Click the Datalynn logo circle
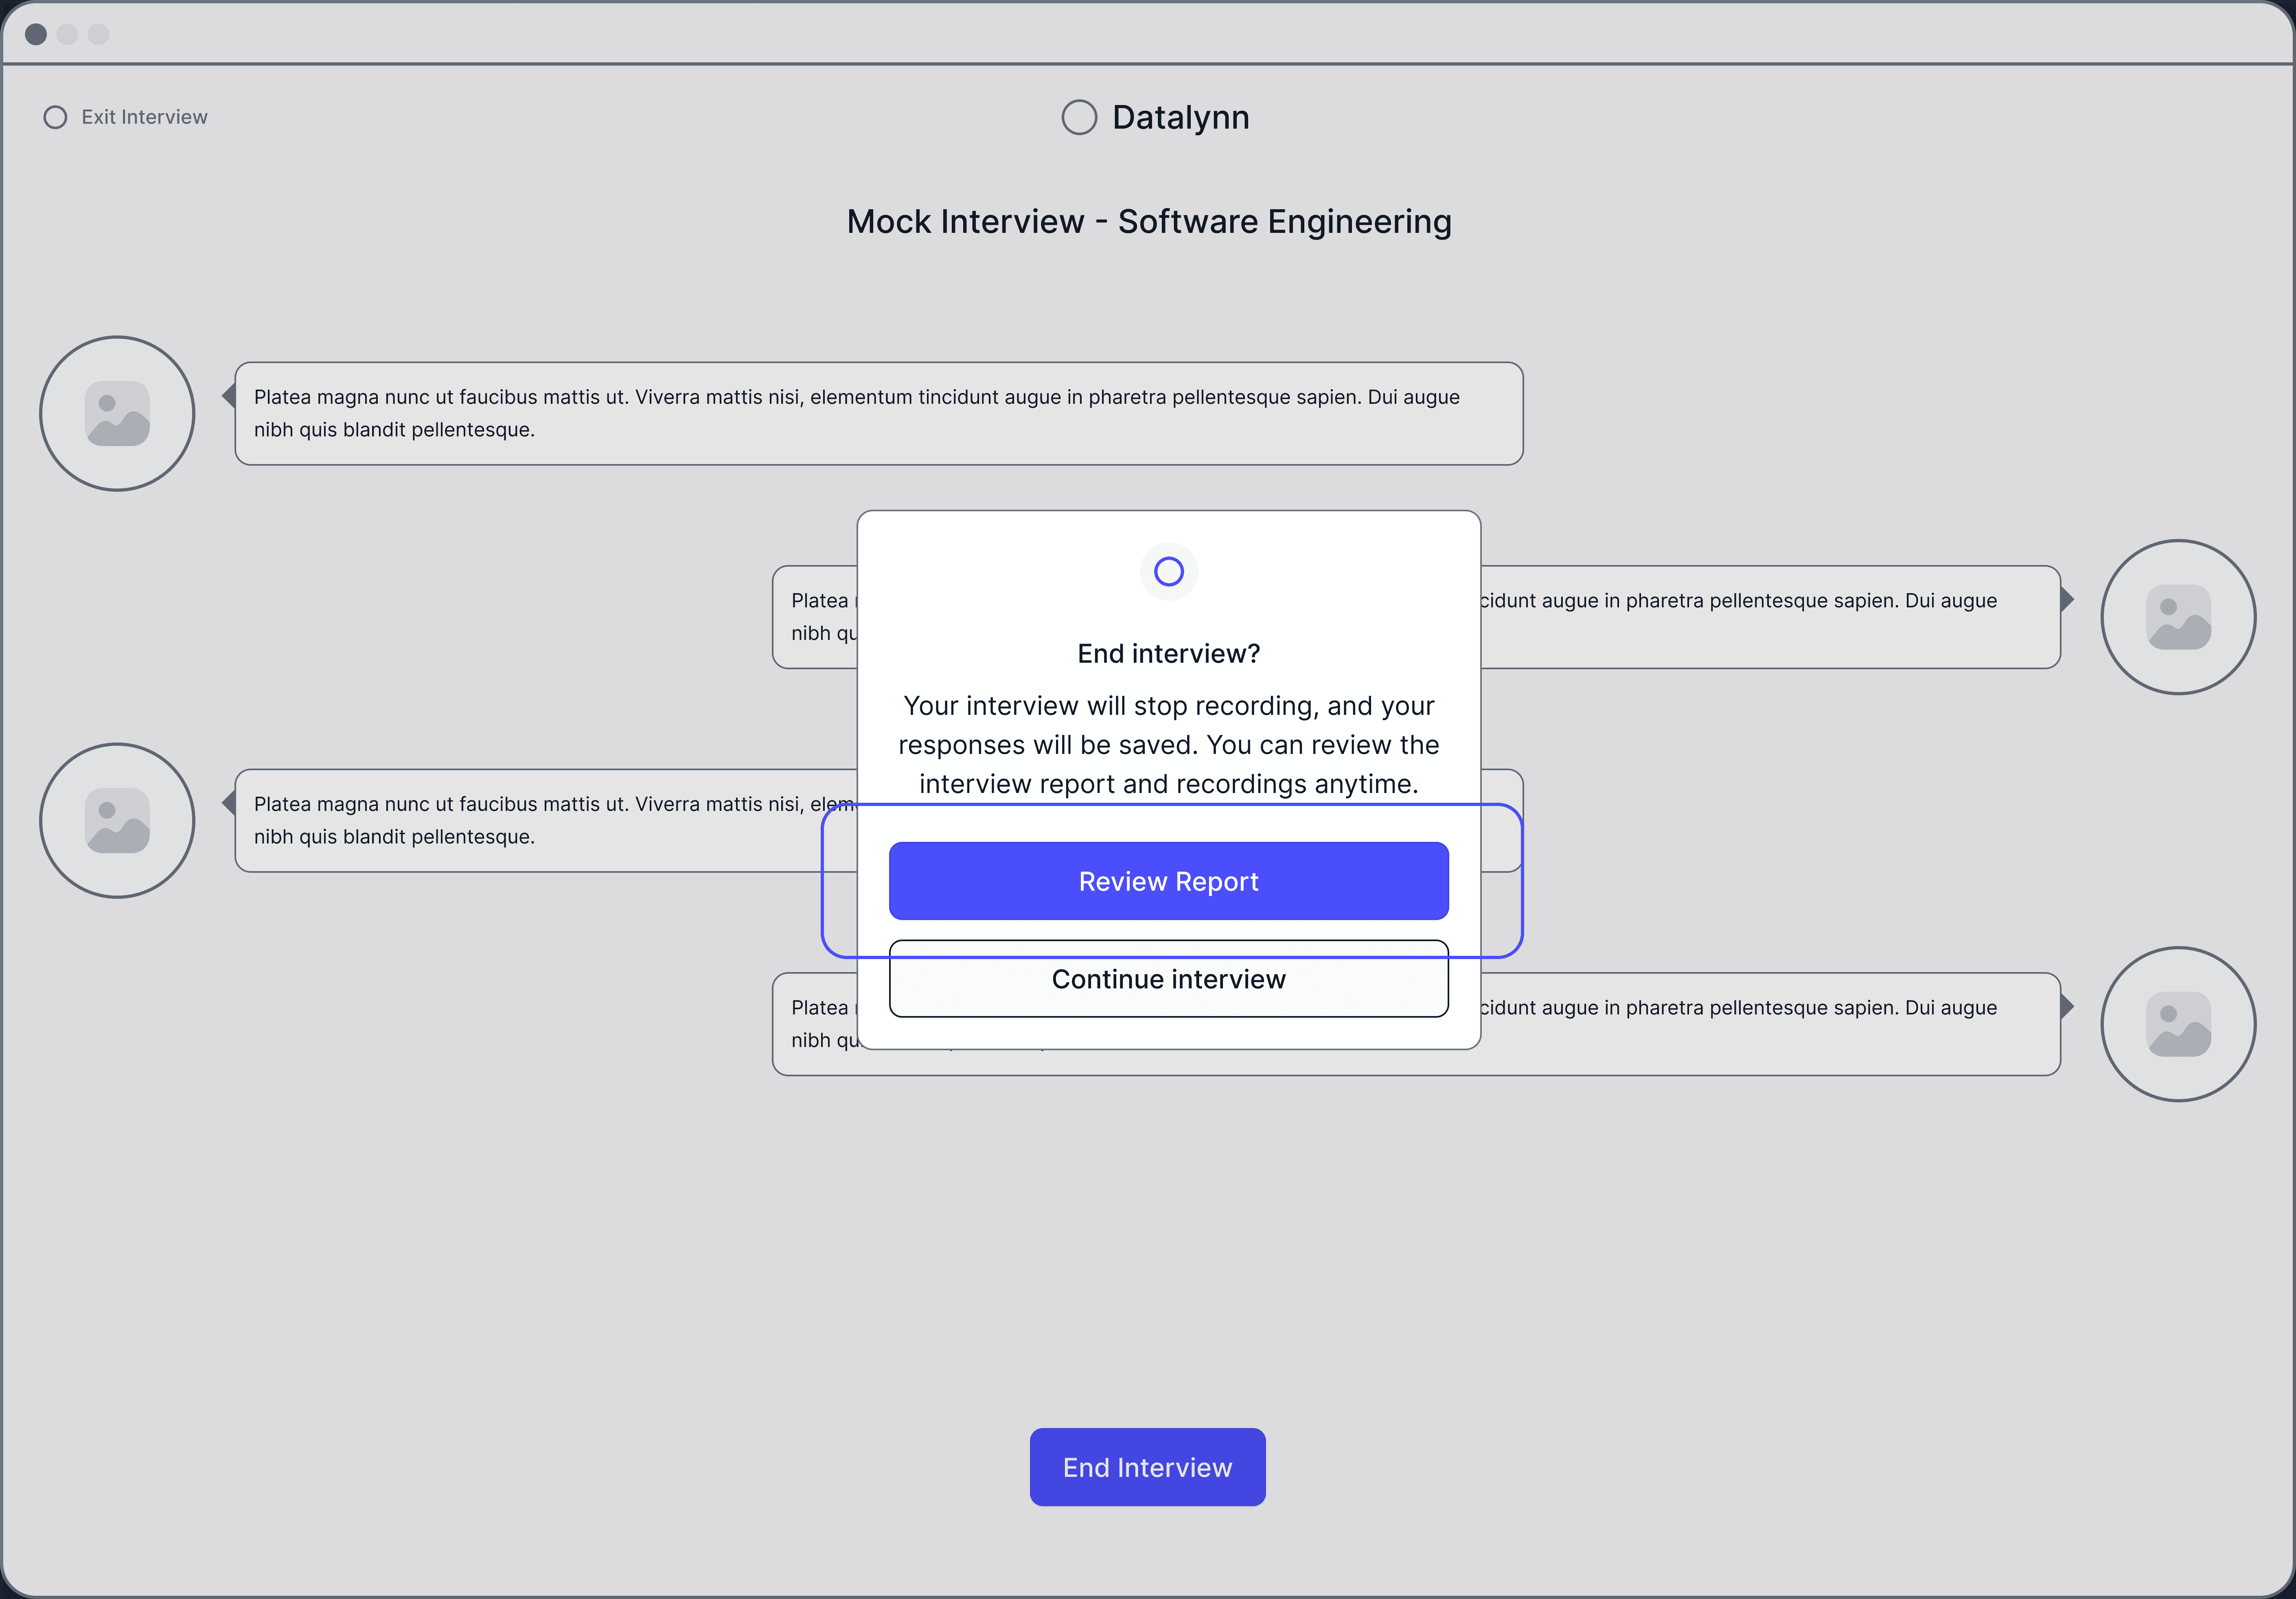 tap(1079, 117)
